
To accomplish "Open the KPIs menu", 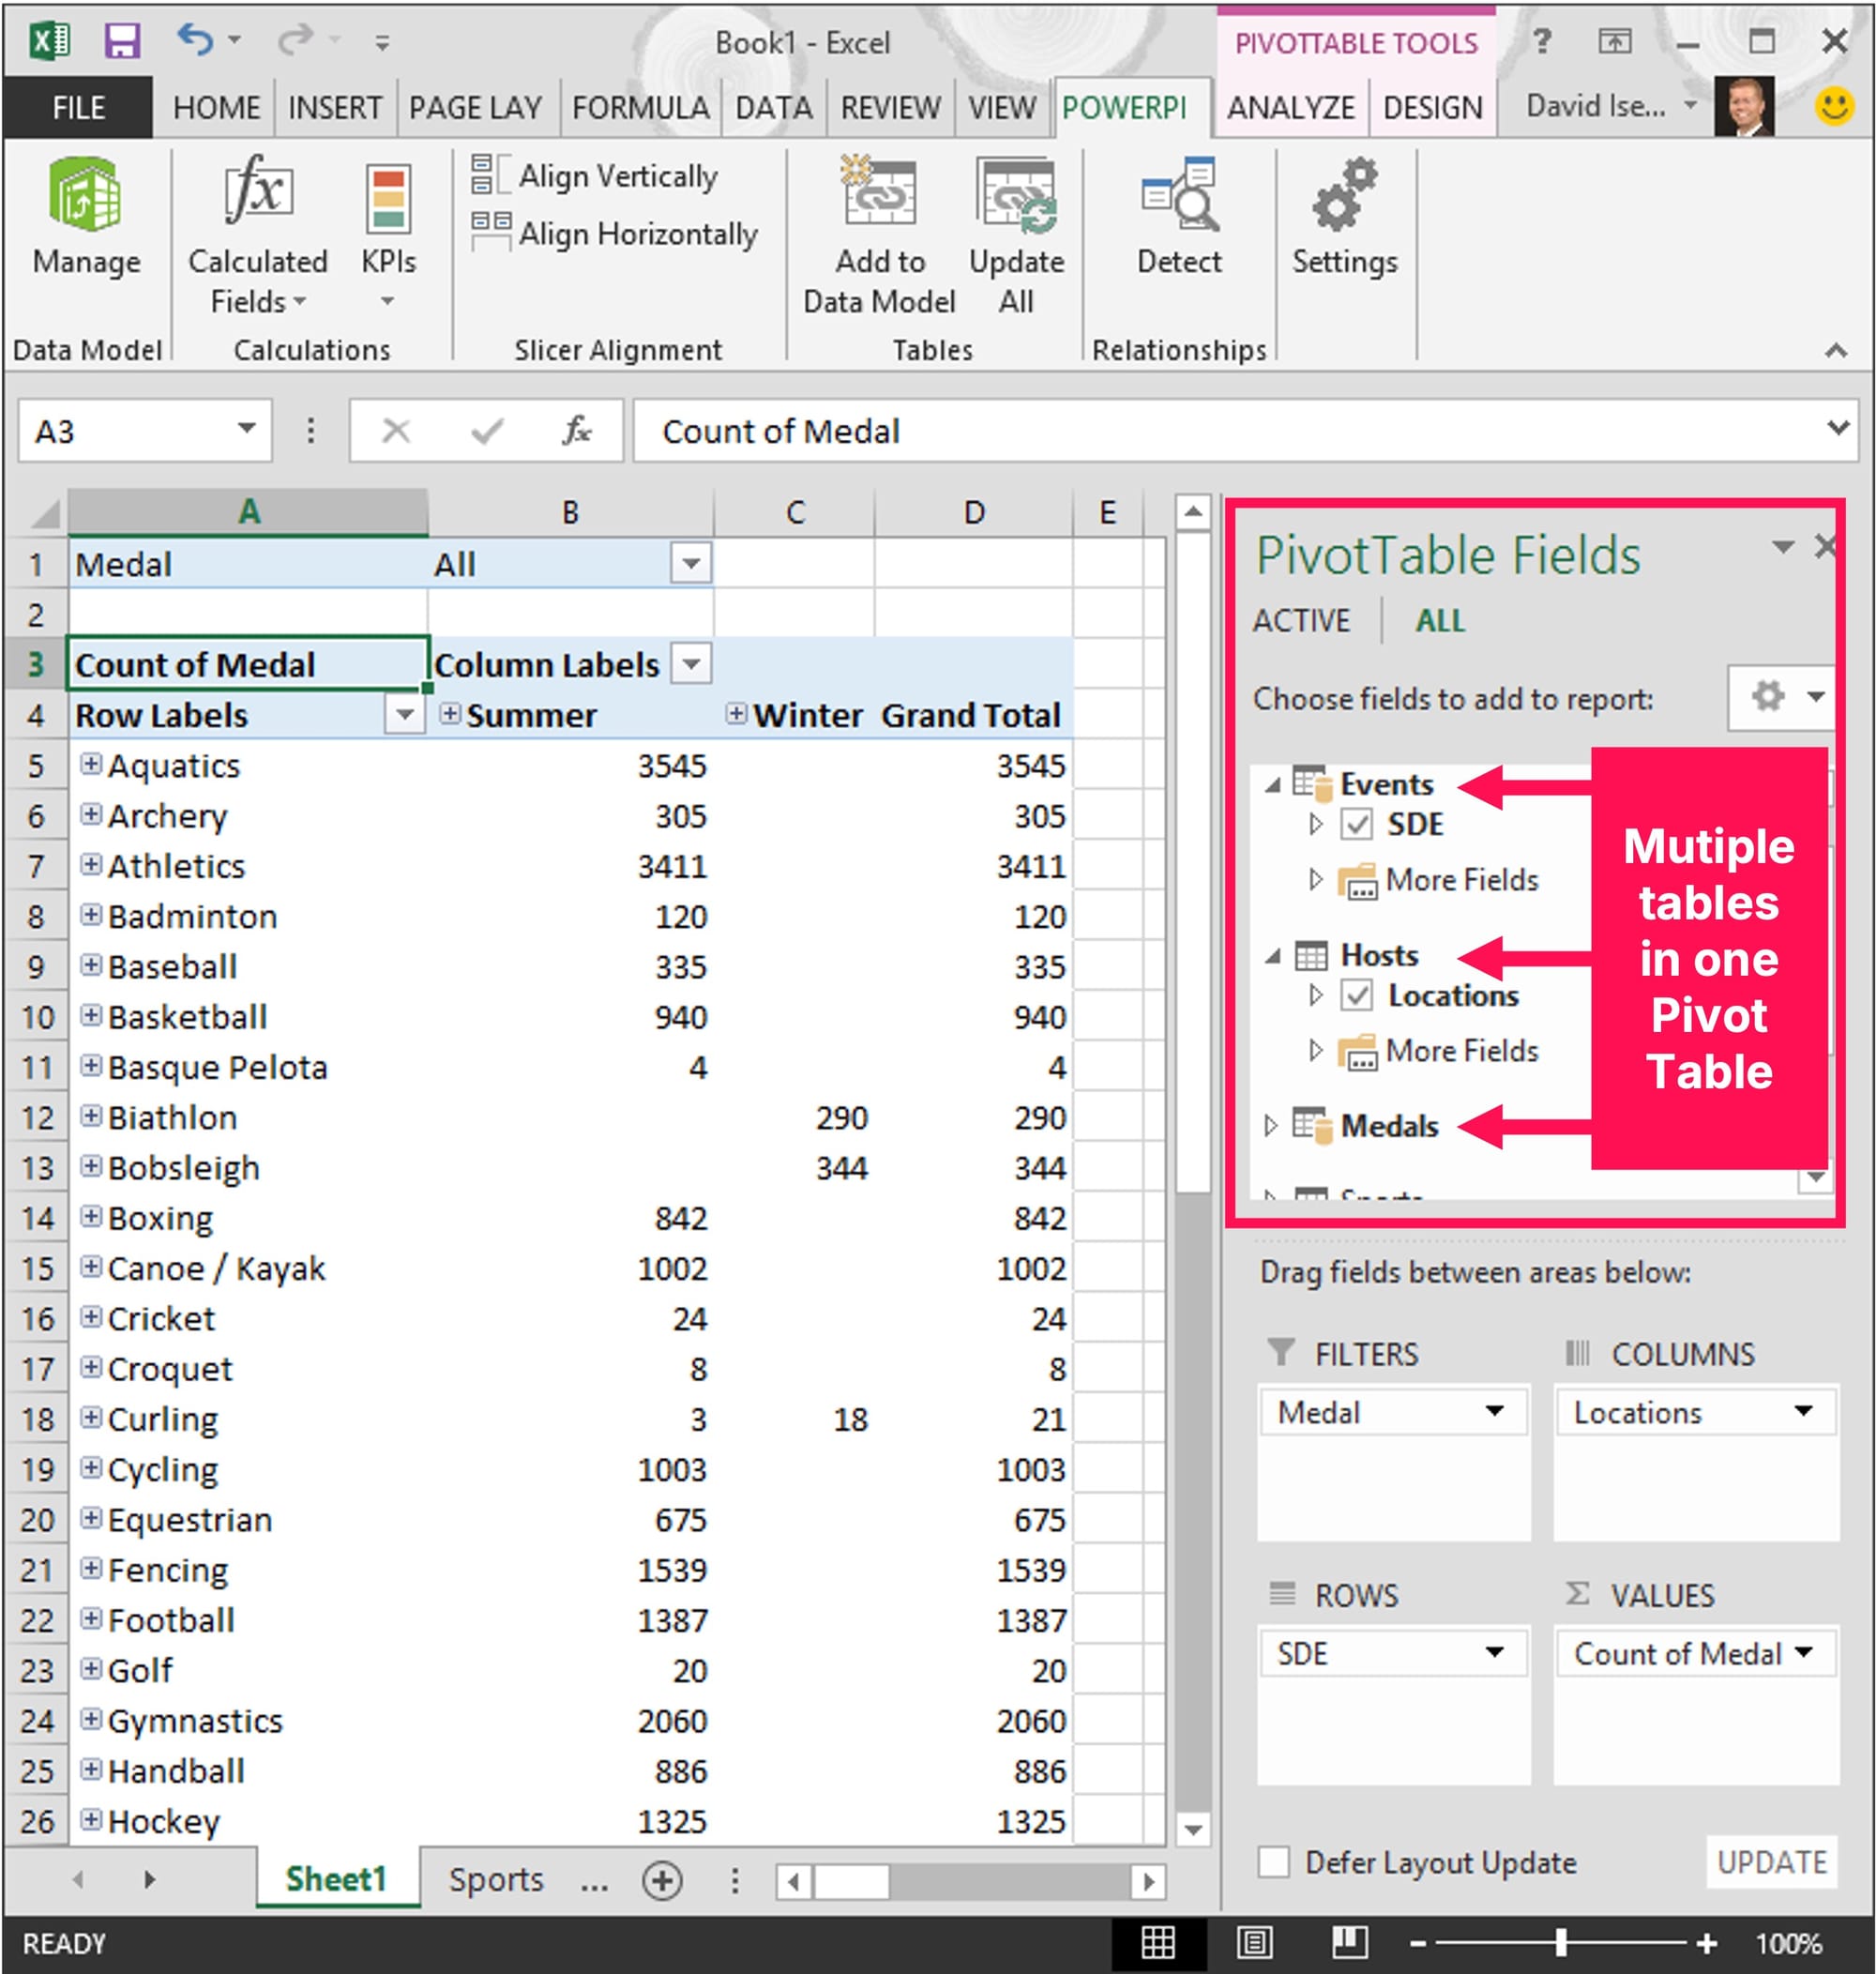I will [388, 236].
